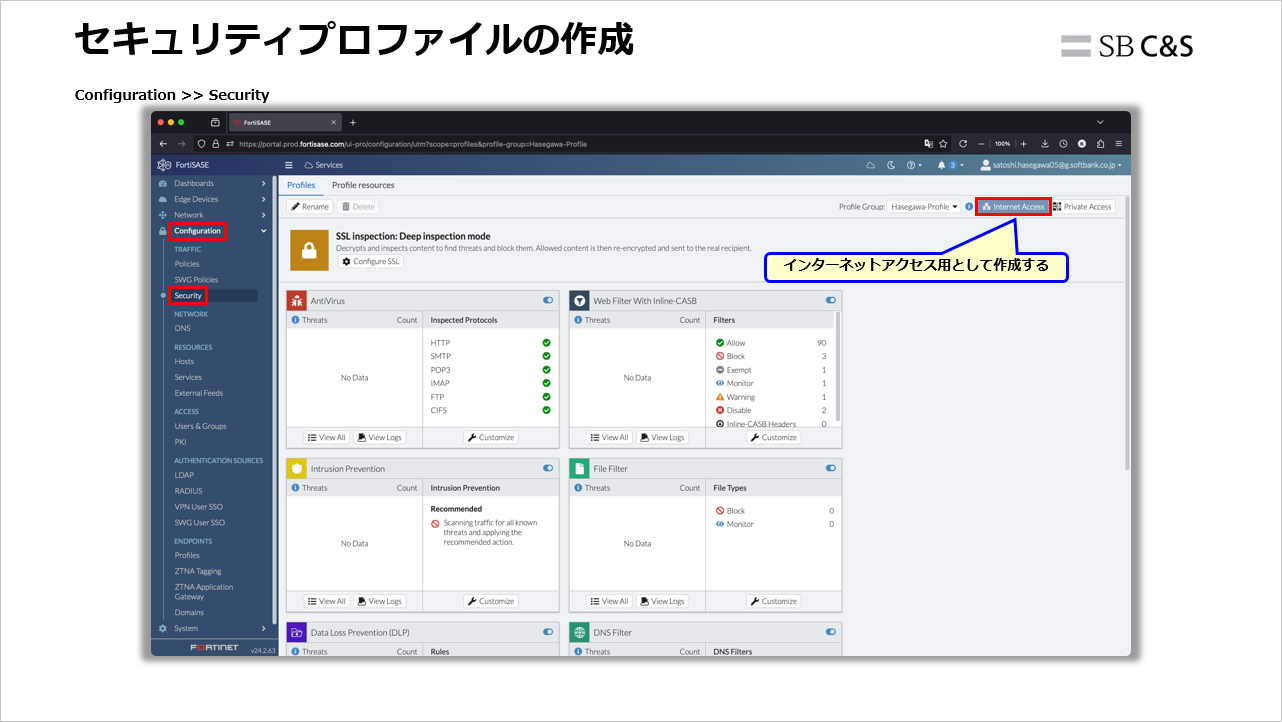Click the Intrusion Prevention shield icon
Image resolution: width=1282 pixels, height=722 pixels.
(x=296, y=468)
